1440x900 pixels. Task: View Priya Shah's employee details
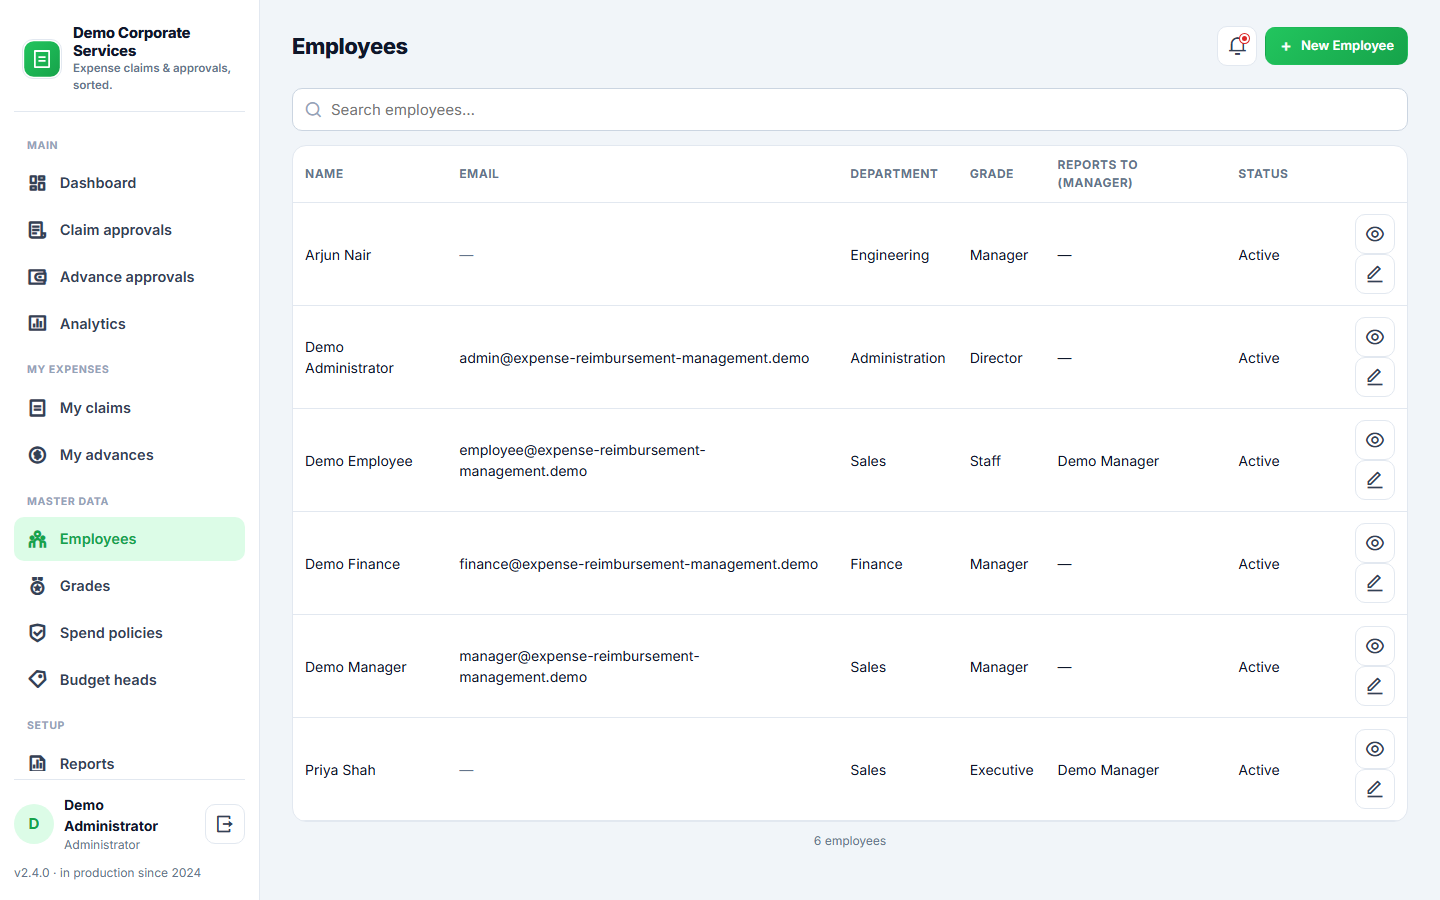[x=1375, y=749]
